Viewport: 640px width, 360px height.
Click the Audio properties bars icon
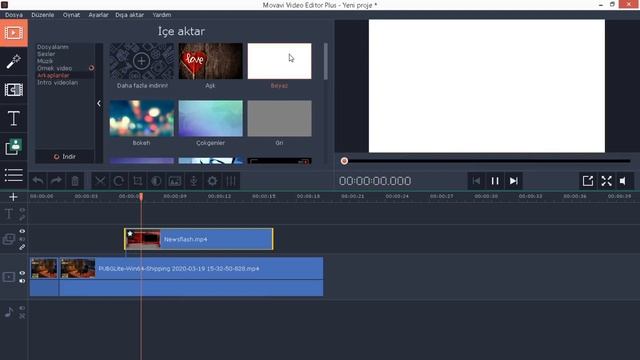(x=231, y=181)
